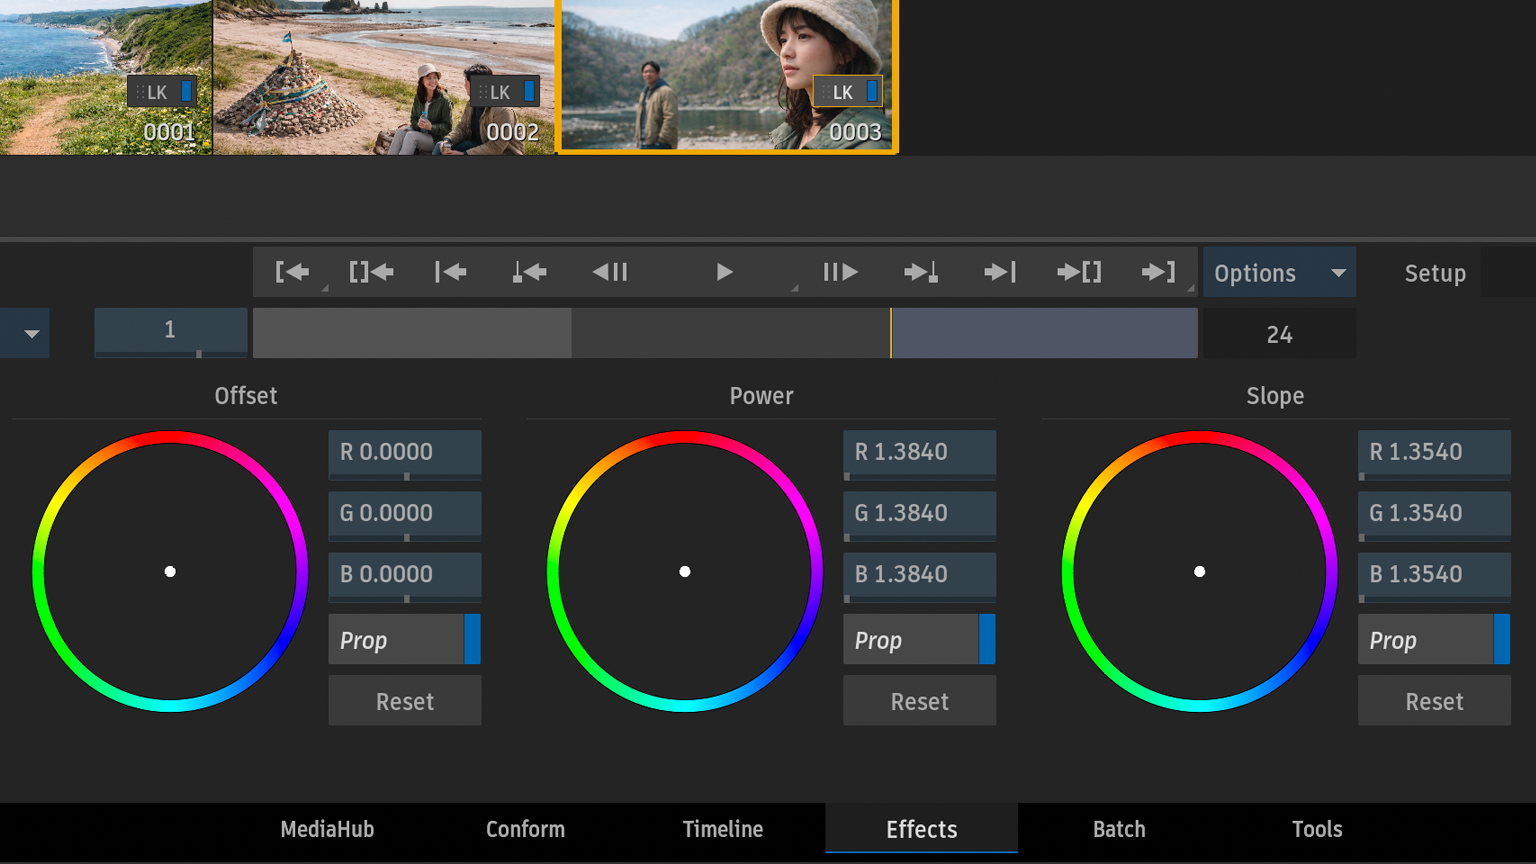Viewport: 1536px width, 864px height.
Task: Jump to the last frame icon
Action: click(999, 272)
